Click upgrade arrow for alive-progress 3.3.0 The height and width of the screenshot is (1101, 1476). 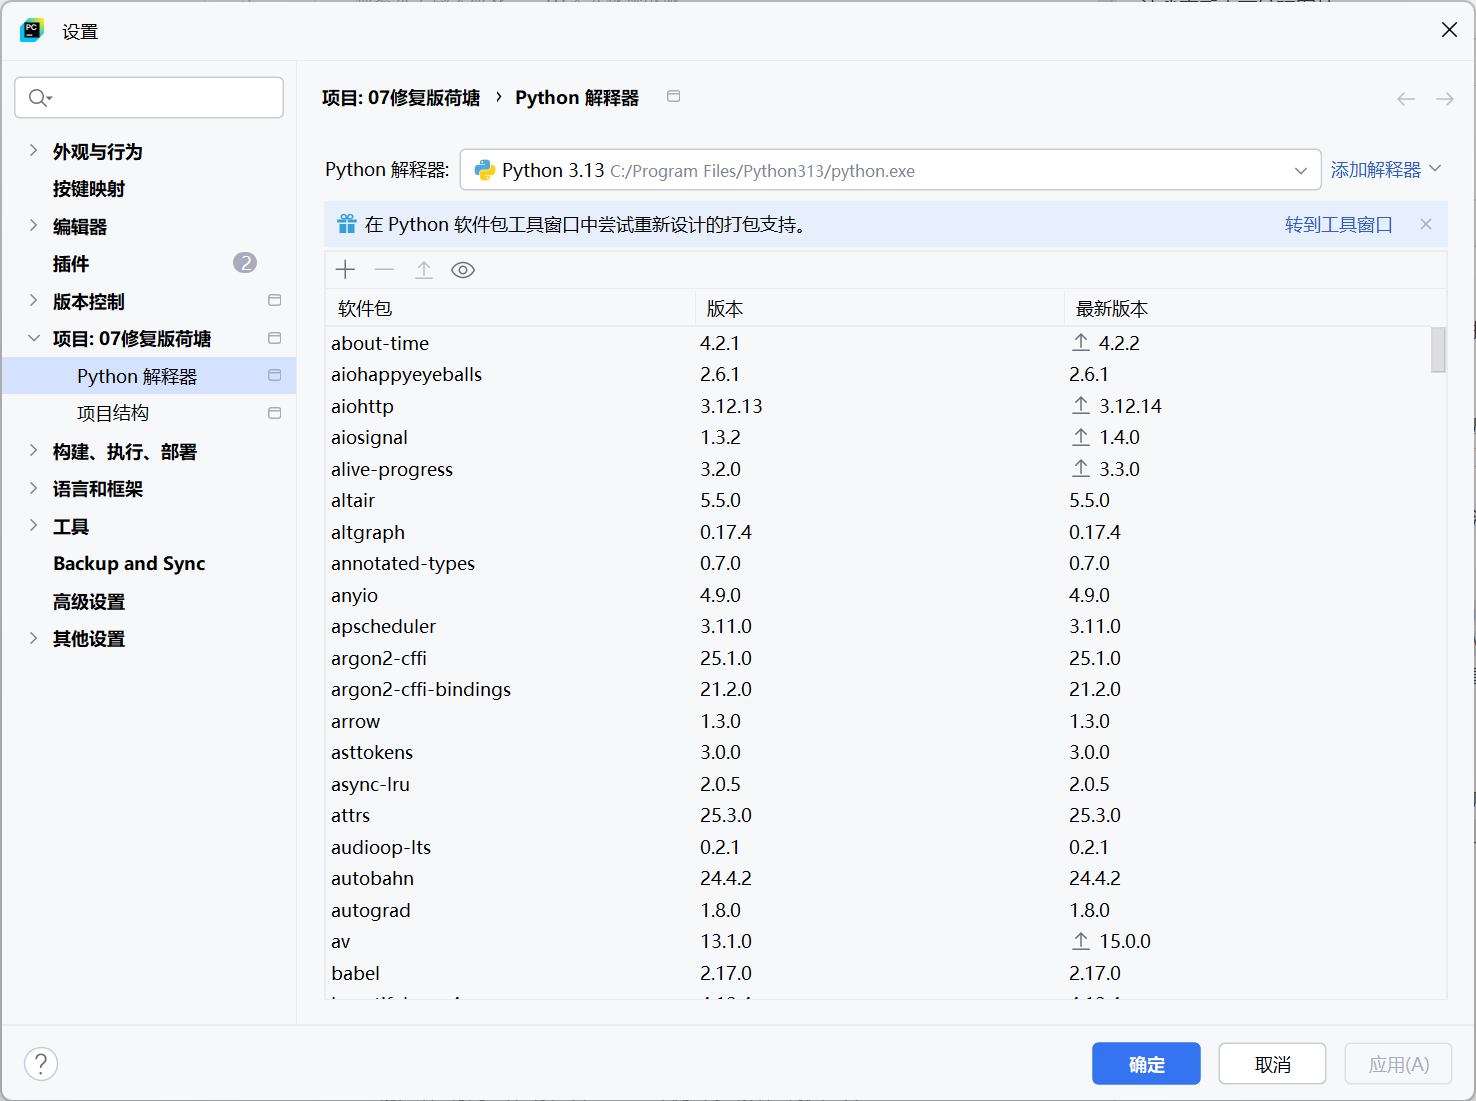click(x=1081, y=468)
